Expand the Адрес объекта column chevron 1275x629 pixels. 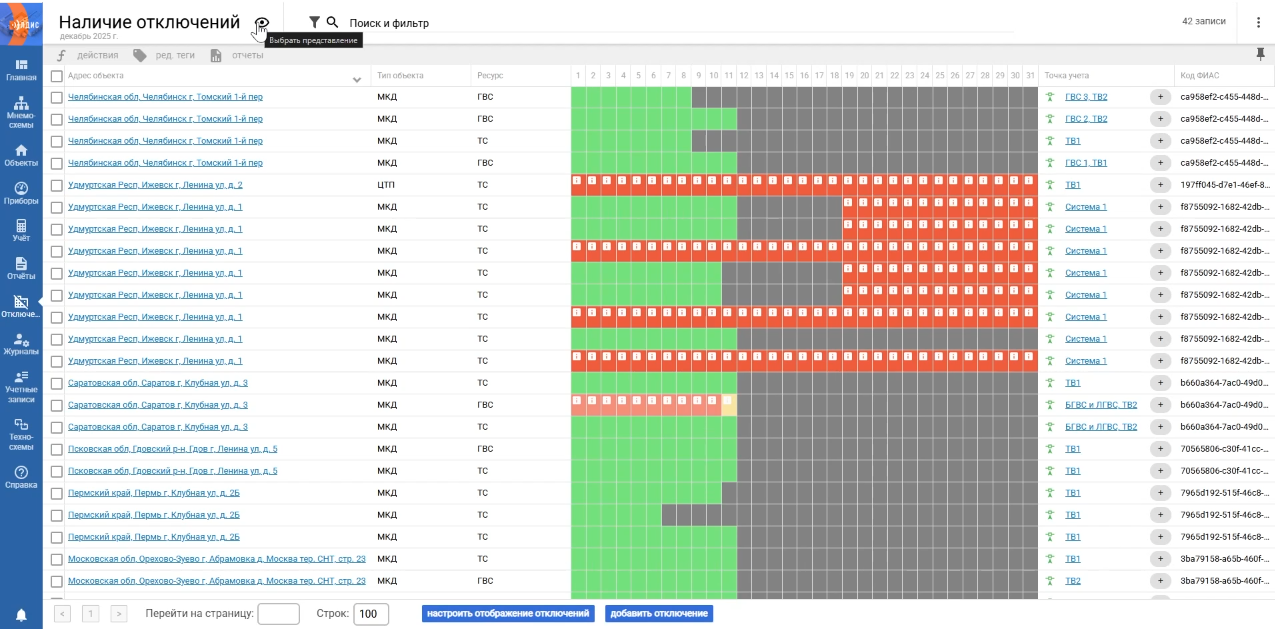tap(357, 79)
